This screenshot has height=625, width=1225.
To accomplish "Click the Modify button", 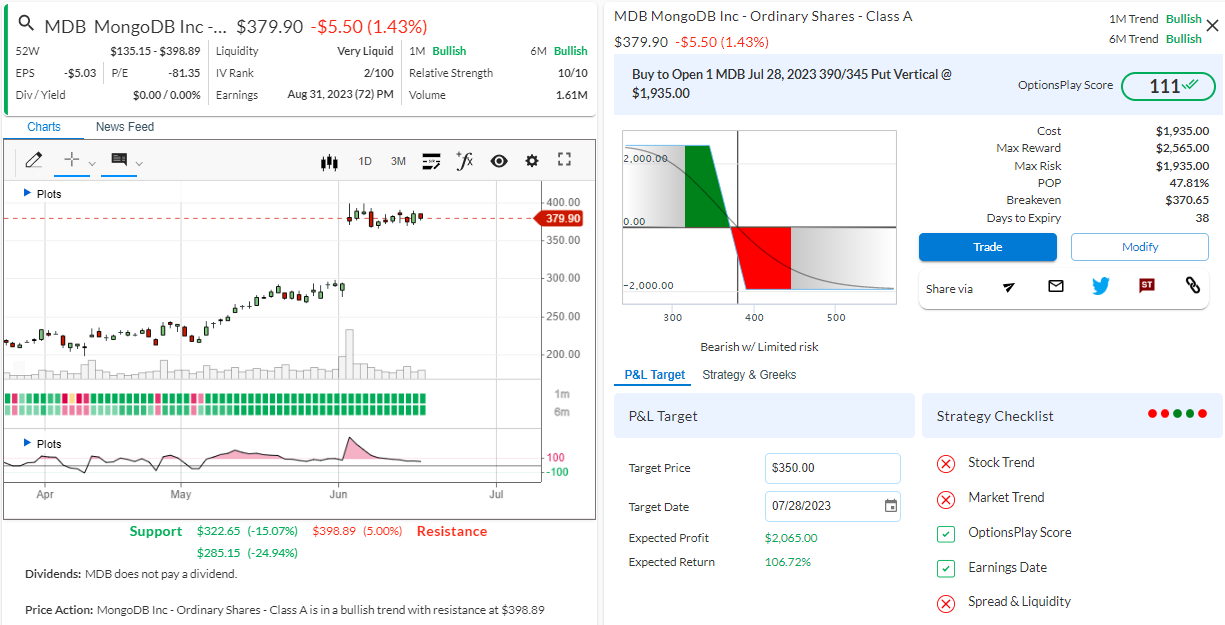I will coord(1140,247).
